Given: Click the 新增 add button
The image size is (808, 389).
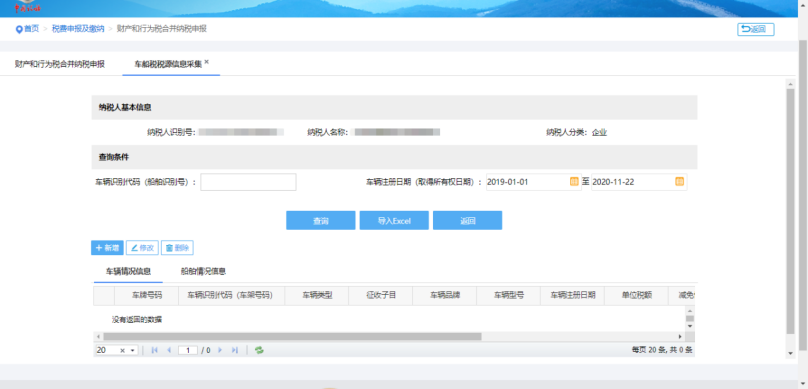Looking at the screenshot, I should point(107,248).
